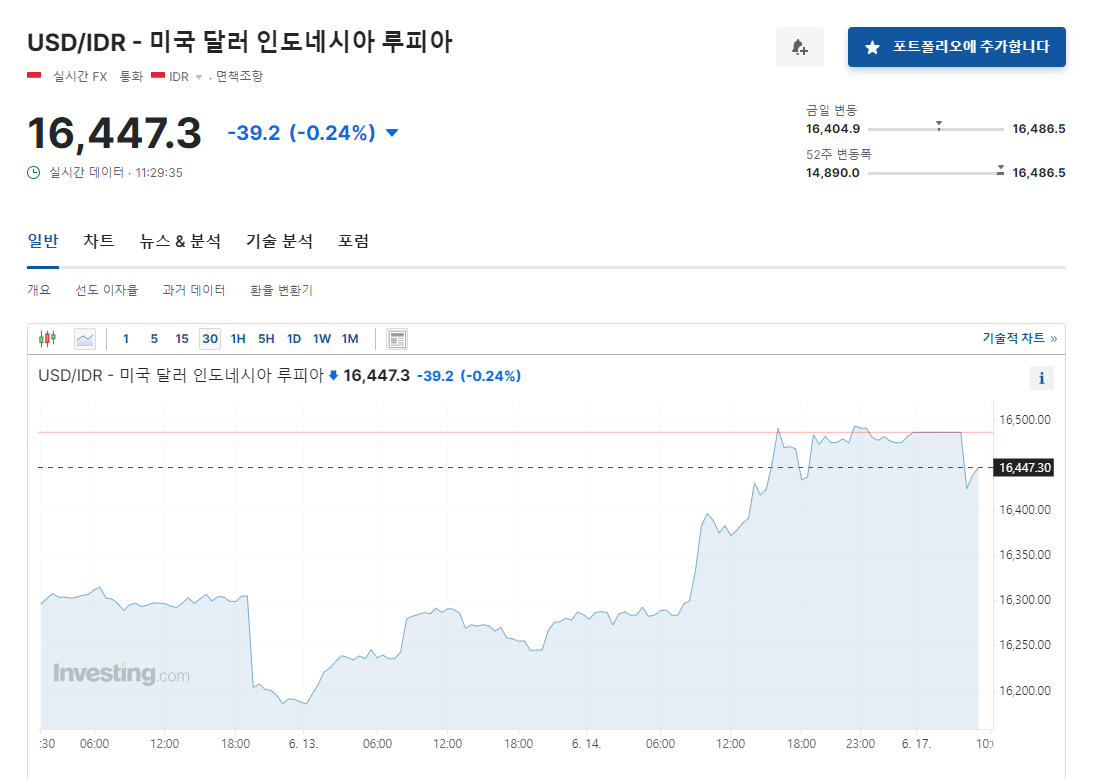Screen dimensions: 1096x779
Task: Click the star icon on portfolio button
Action: (871, 46)
